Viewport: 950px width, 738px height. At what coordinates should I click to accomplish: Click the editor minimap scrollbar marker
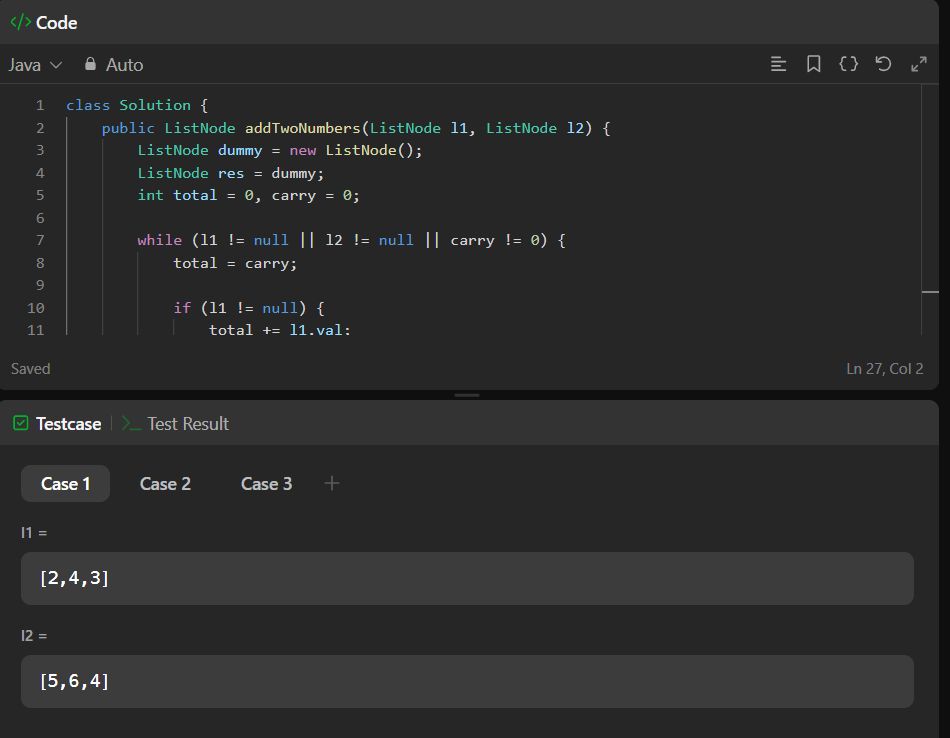pos(930,292)
